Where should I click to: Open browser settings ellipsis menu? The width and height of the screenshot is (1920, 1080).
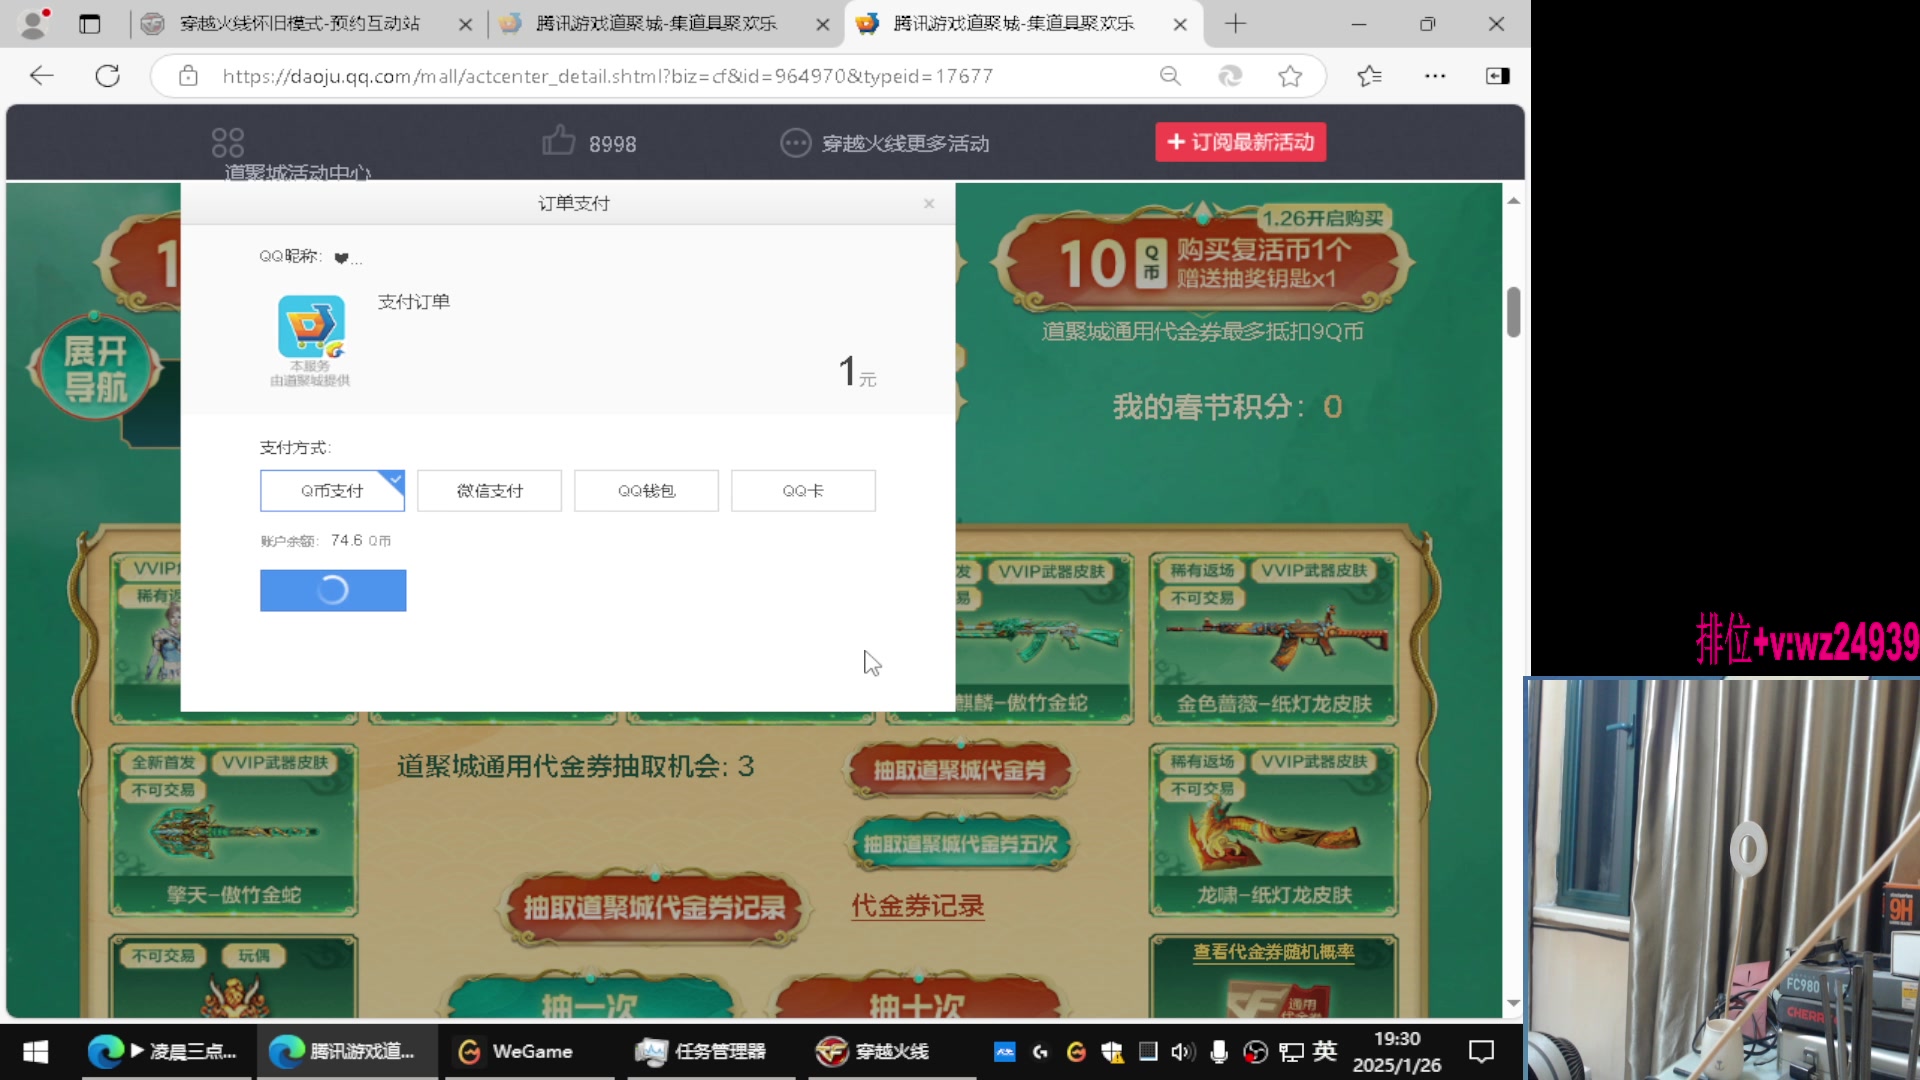point(1435,76)
